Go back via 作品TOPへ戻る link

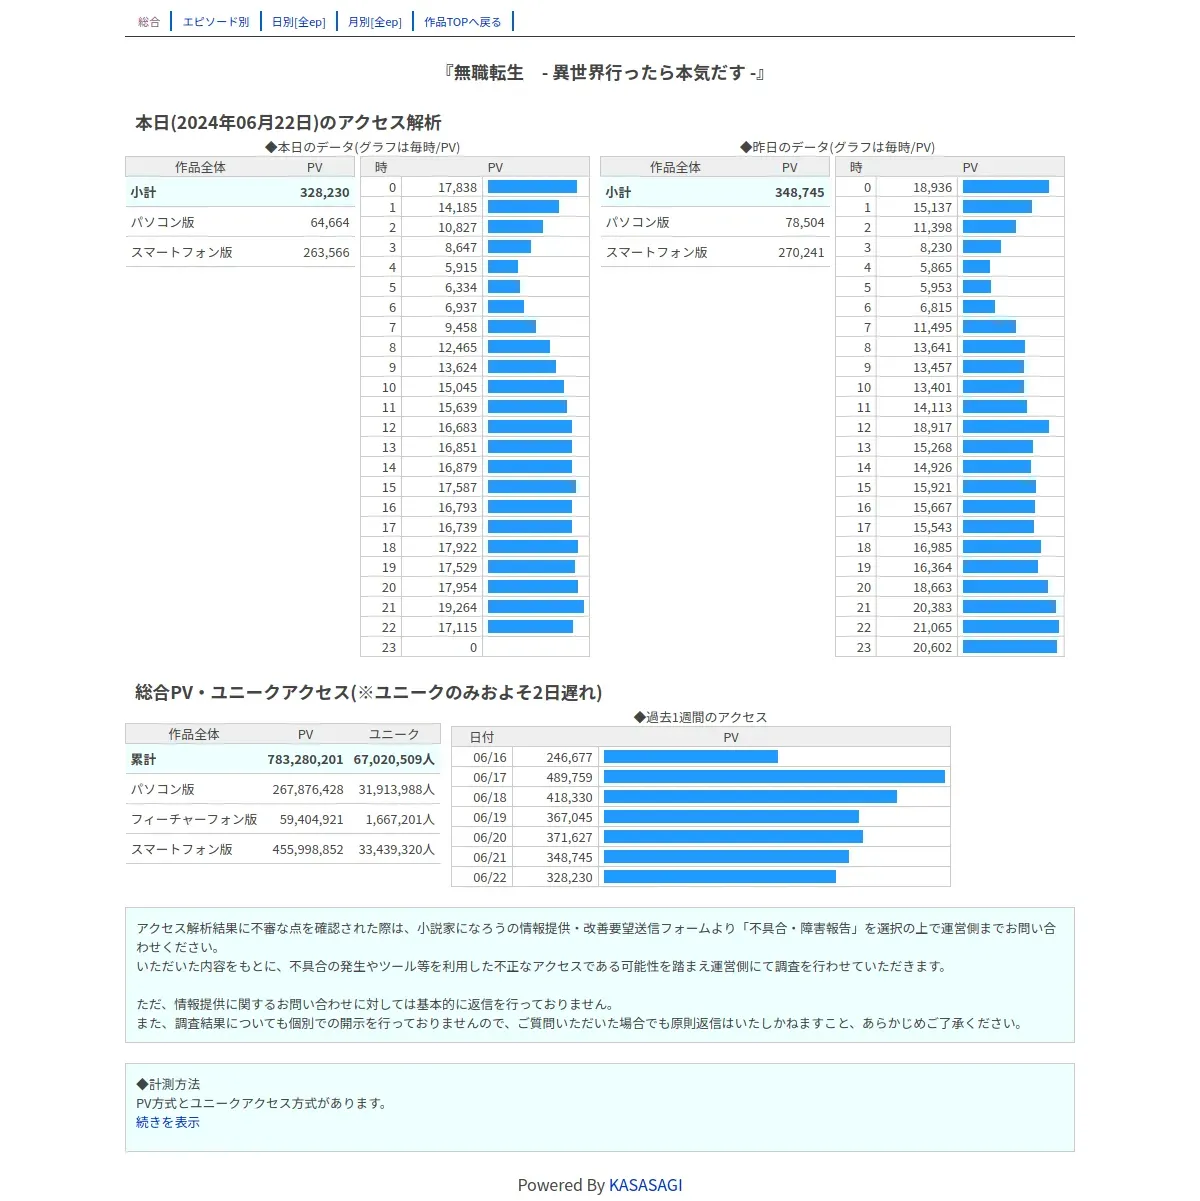463,22
